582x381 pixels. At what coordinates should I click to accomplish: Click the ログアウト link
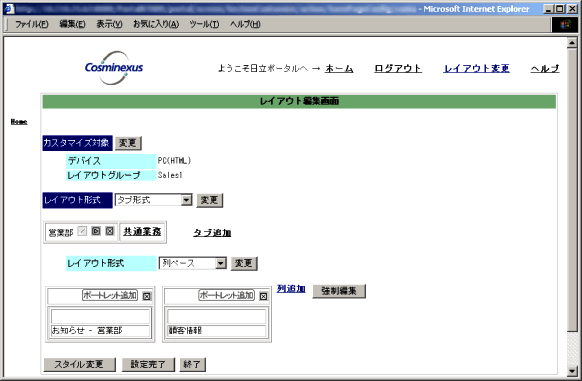tap(398, 68)
